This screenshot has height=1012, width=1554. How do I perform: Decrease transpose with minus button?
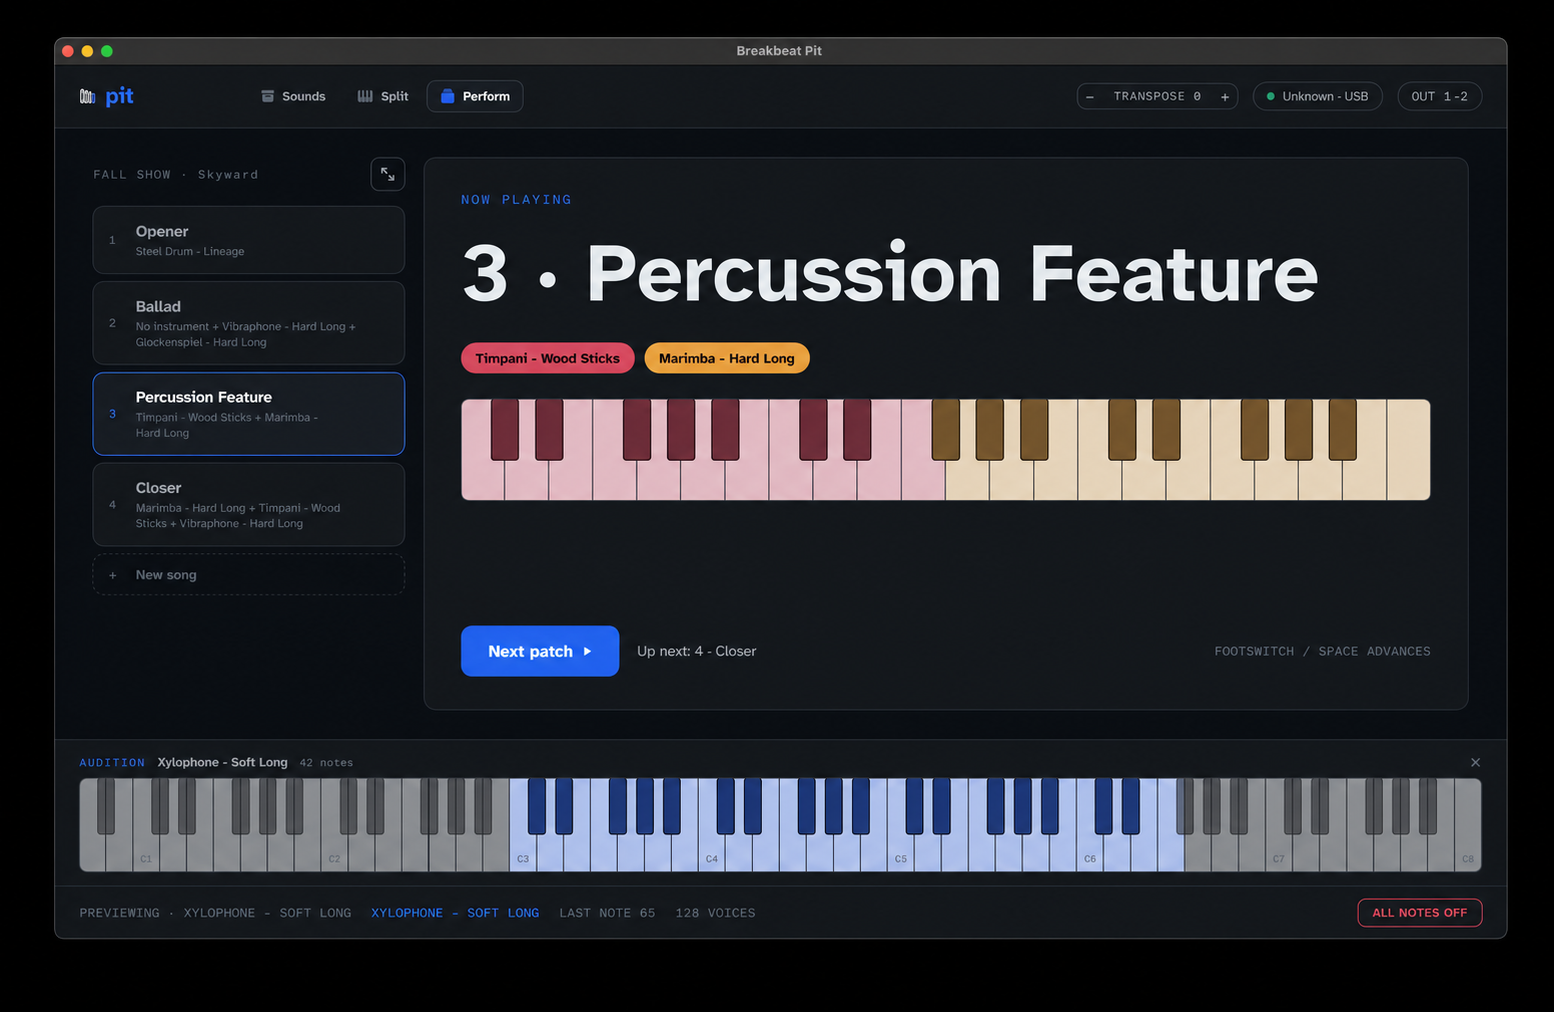click(x=1090, y=97)
